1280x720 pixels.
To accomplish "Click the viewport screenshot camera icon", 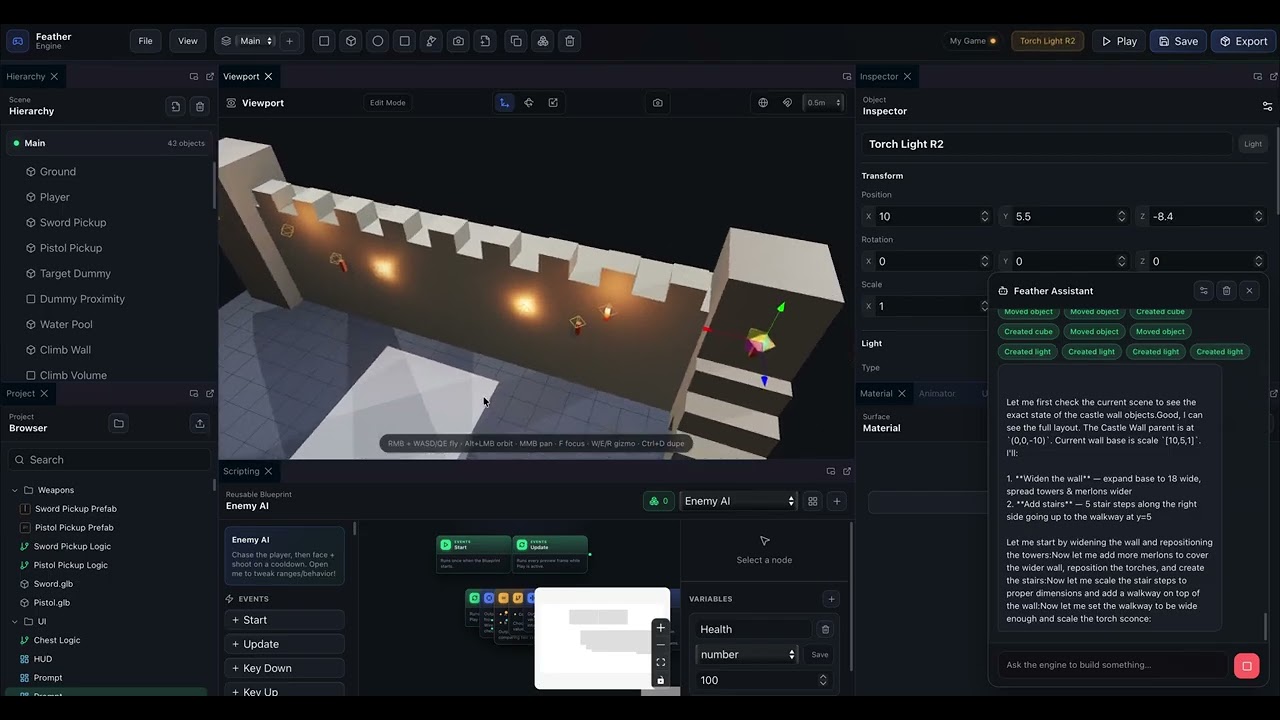I will point(657,102).
